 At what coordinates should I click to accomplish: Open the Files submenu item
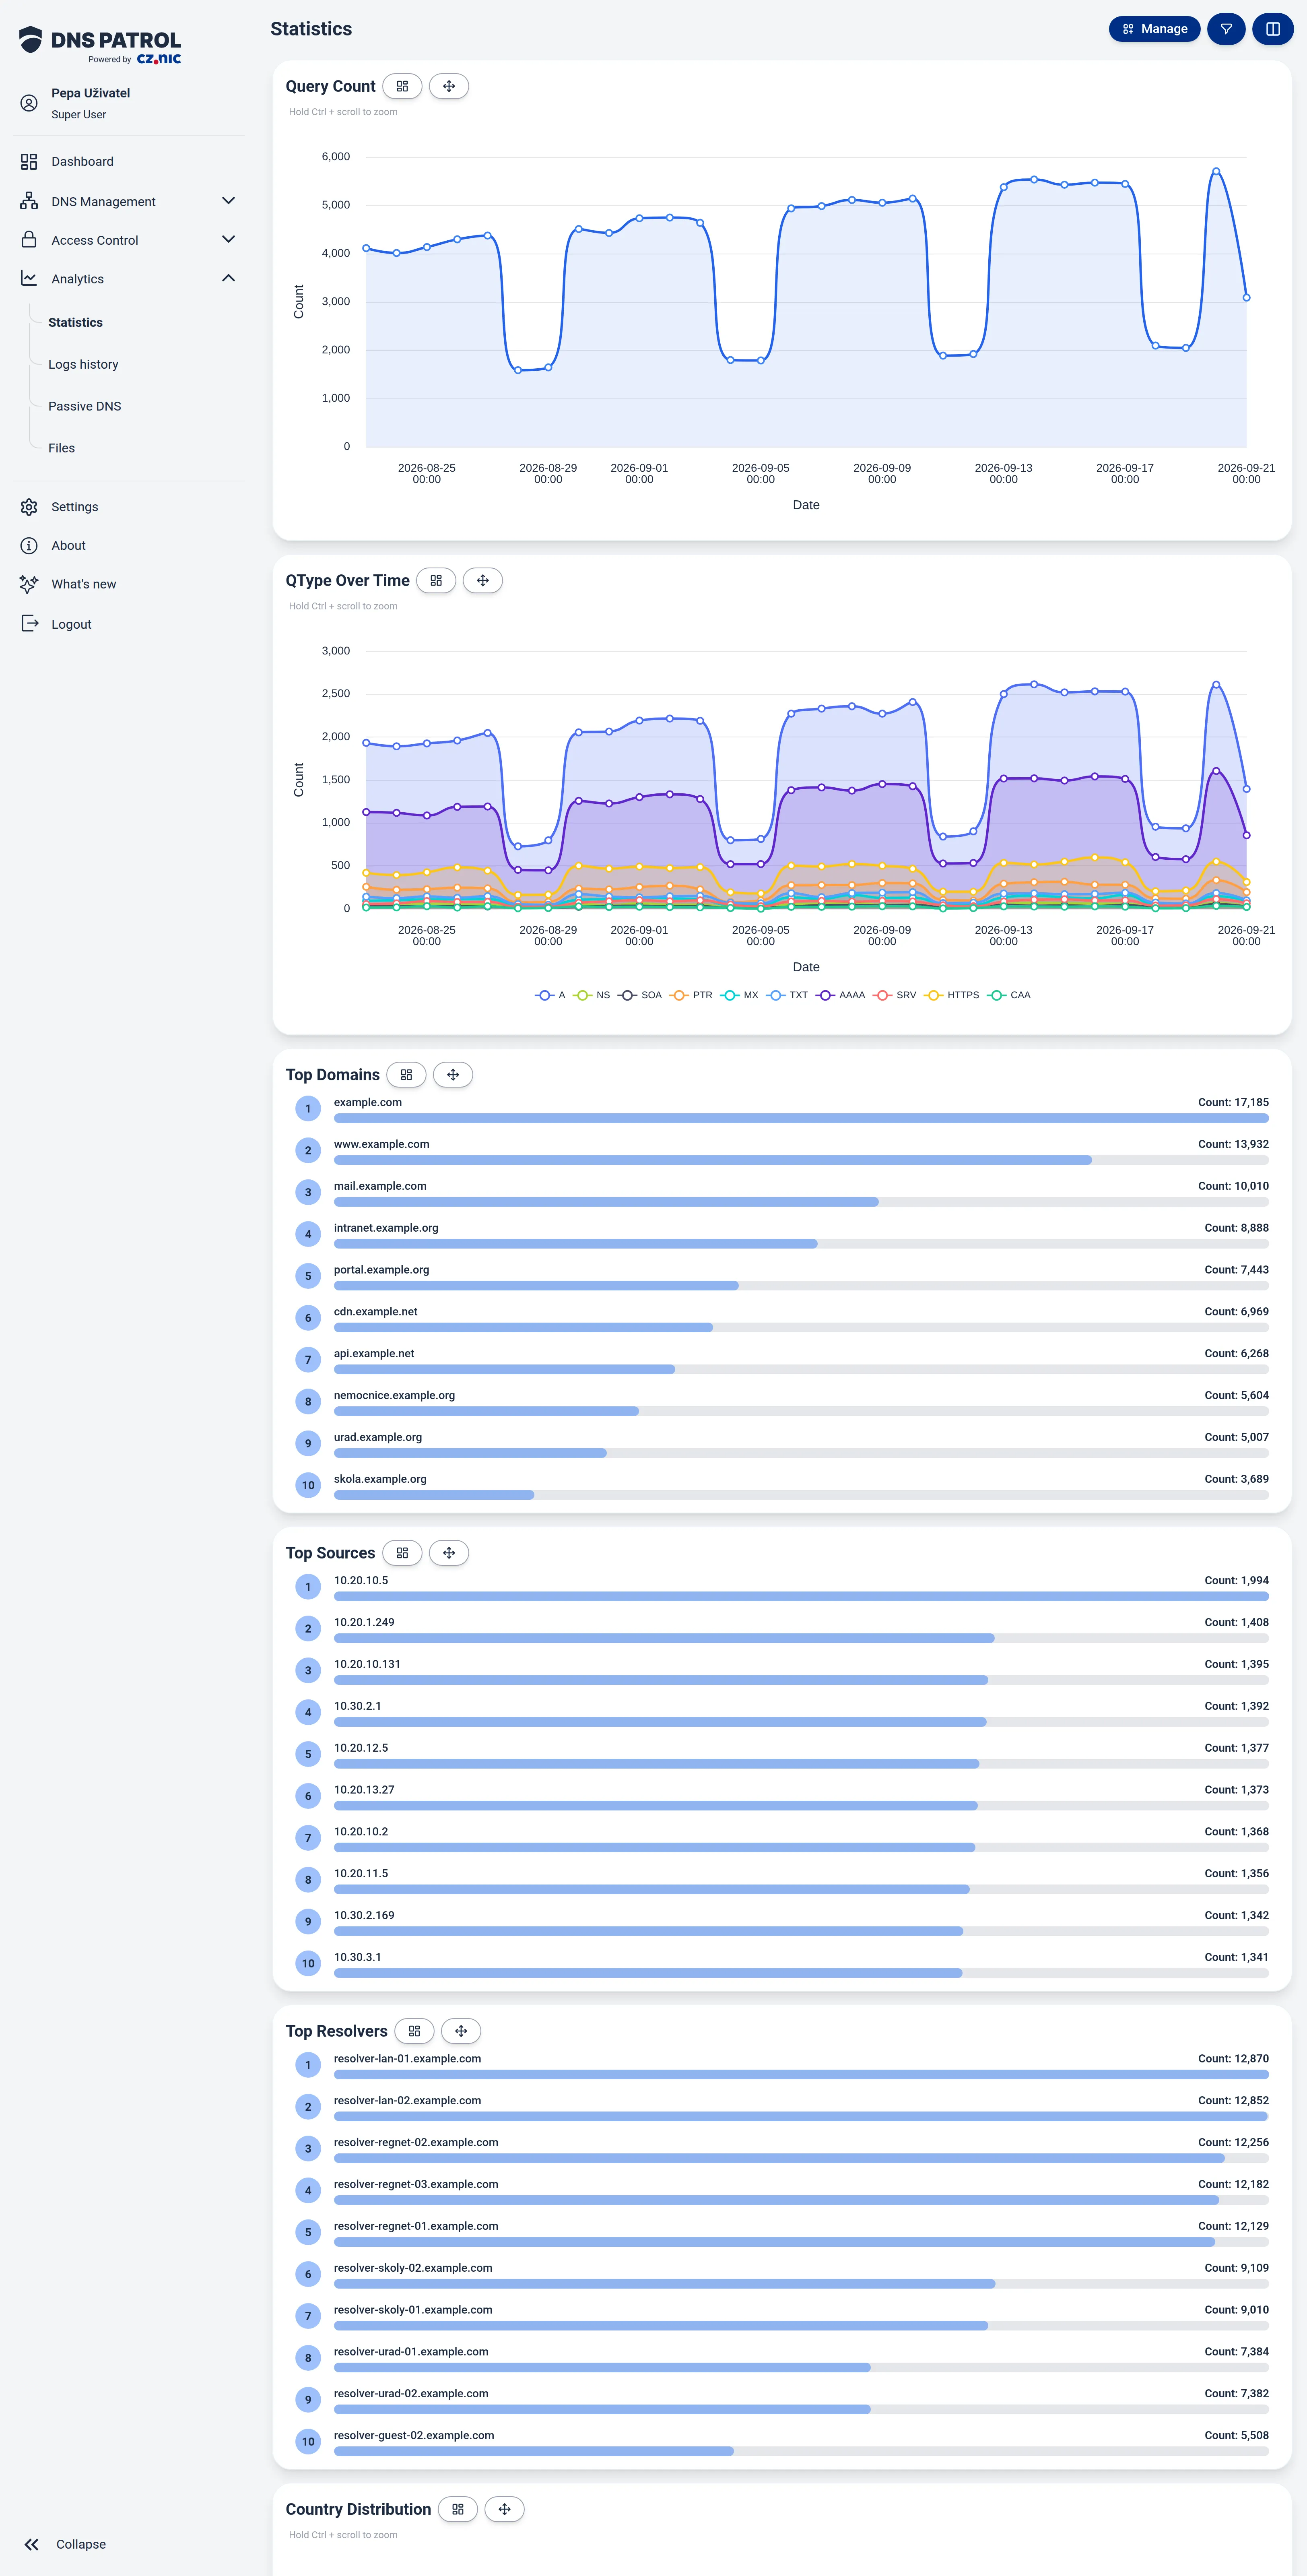coord(62,448)
